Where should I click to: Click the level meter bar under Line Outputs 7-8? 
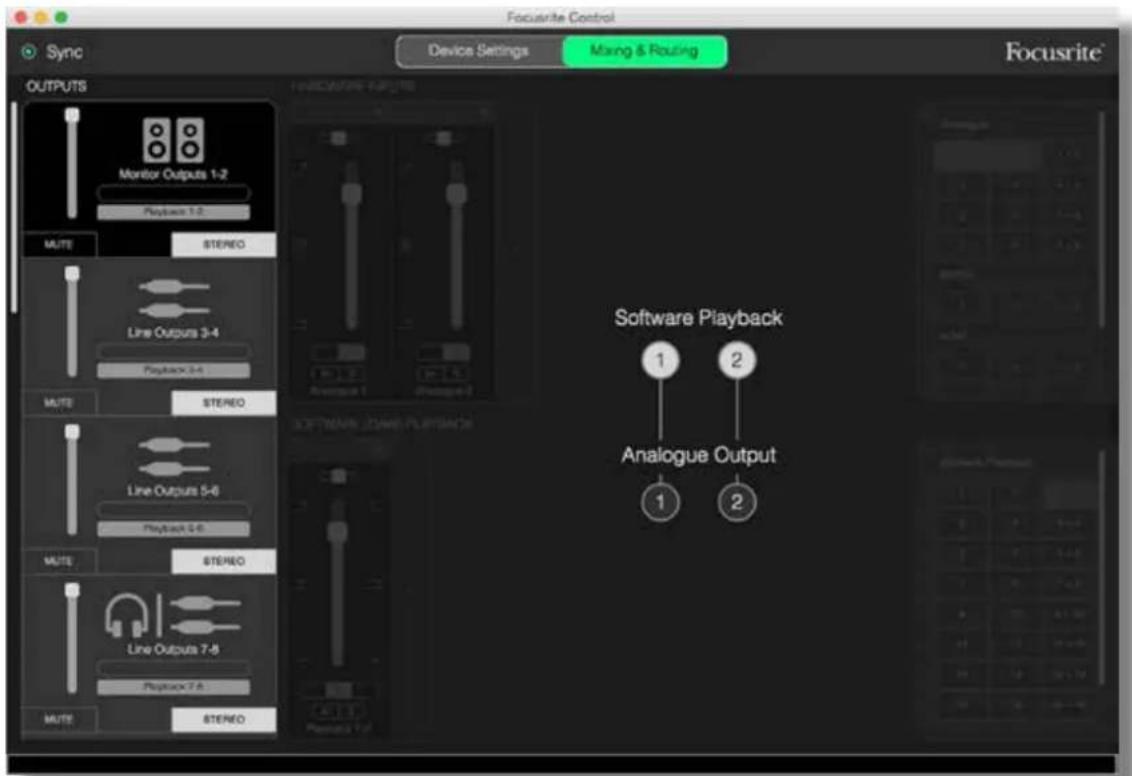[x=173, y=668]
